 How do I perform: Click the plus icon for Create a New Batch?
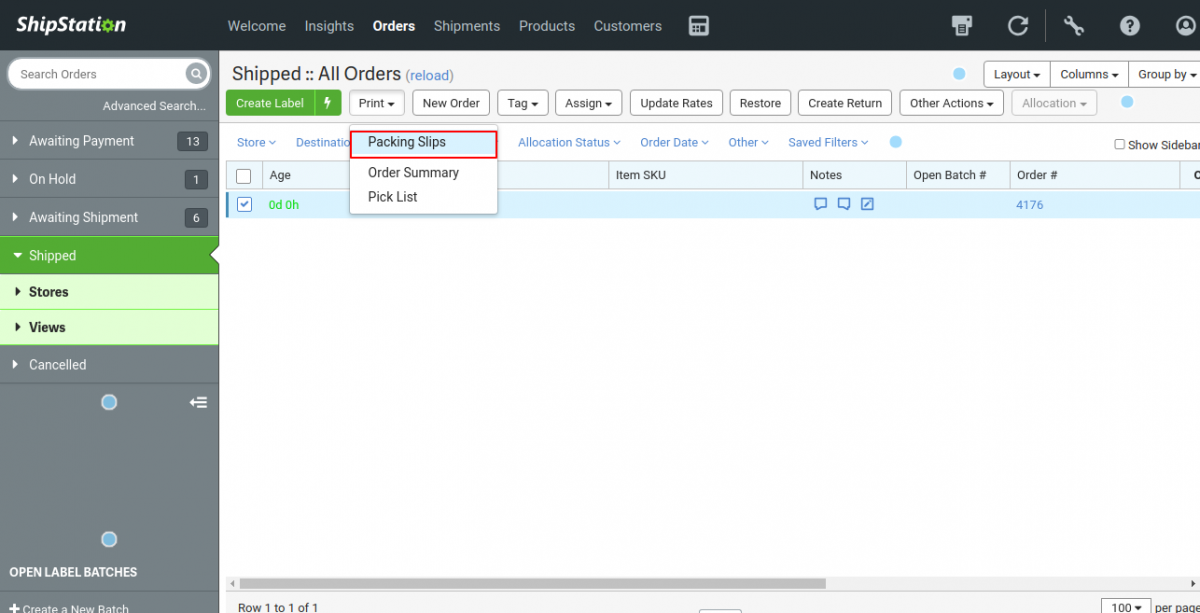14,608
